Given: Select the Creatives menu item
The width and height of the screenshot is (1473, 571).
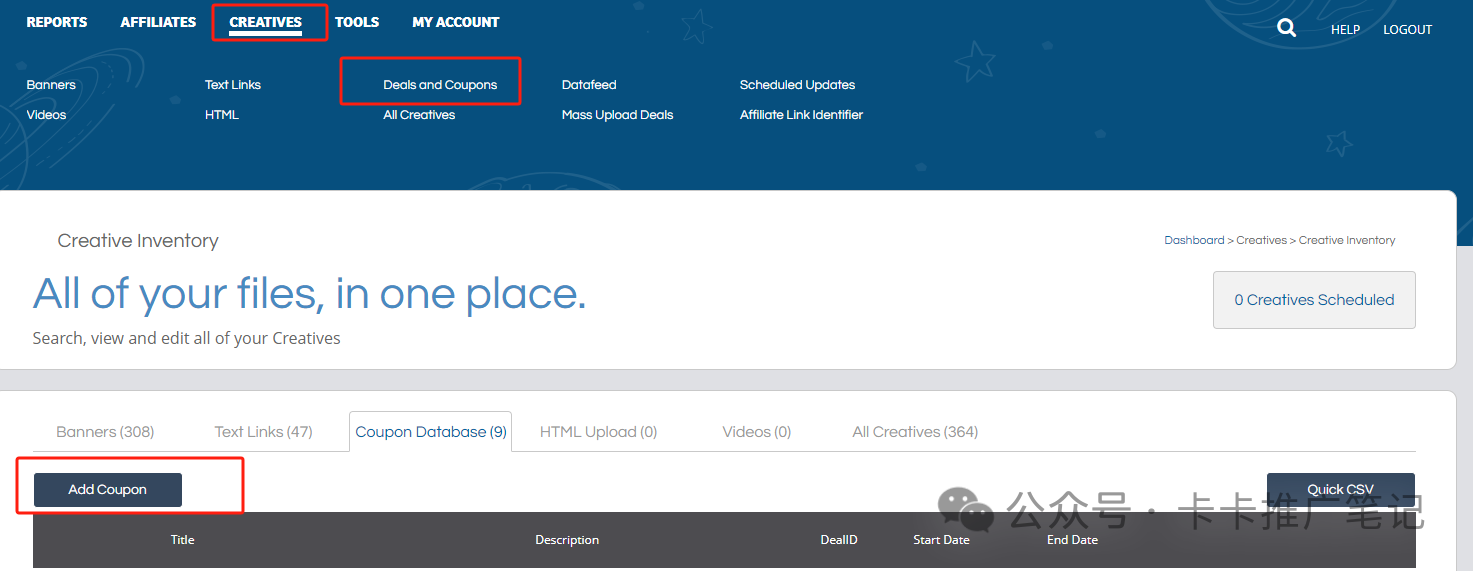Looking at the screenshot, I should pos(265,22).
